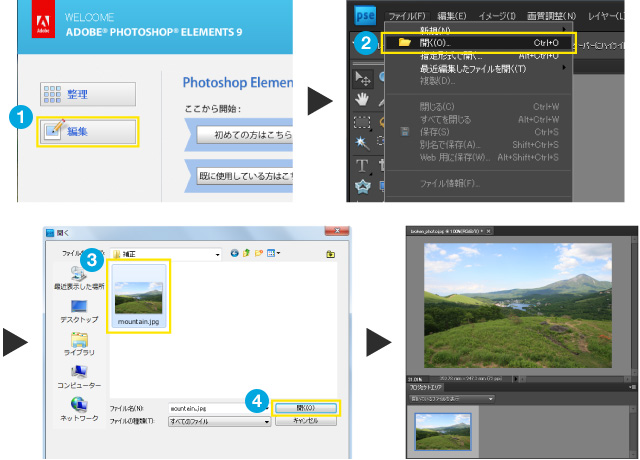Go to デスクトップ in the dialog sidebar
Image resolution: width=640 pixels, height=460 pixels.
click(x=79, y=311)
